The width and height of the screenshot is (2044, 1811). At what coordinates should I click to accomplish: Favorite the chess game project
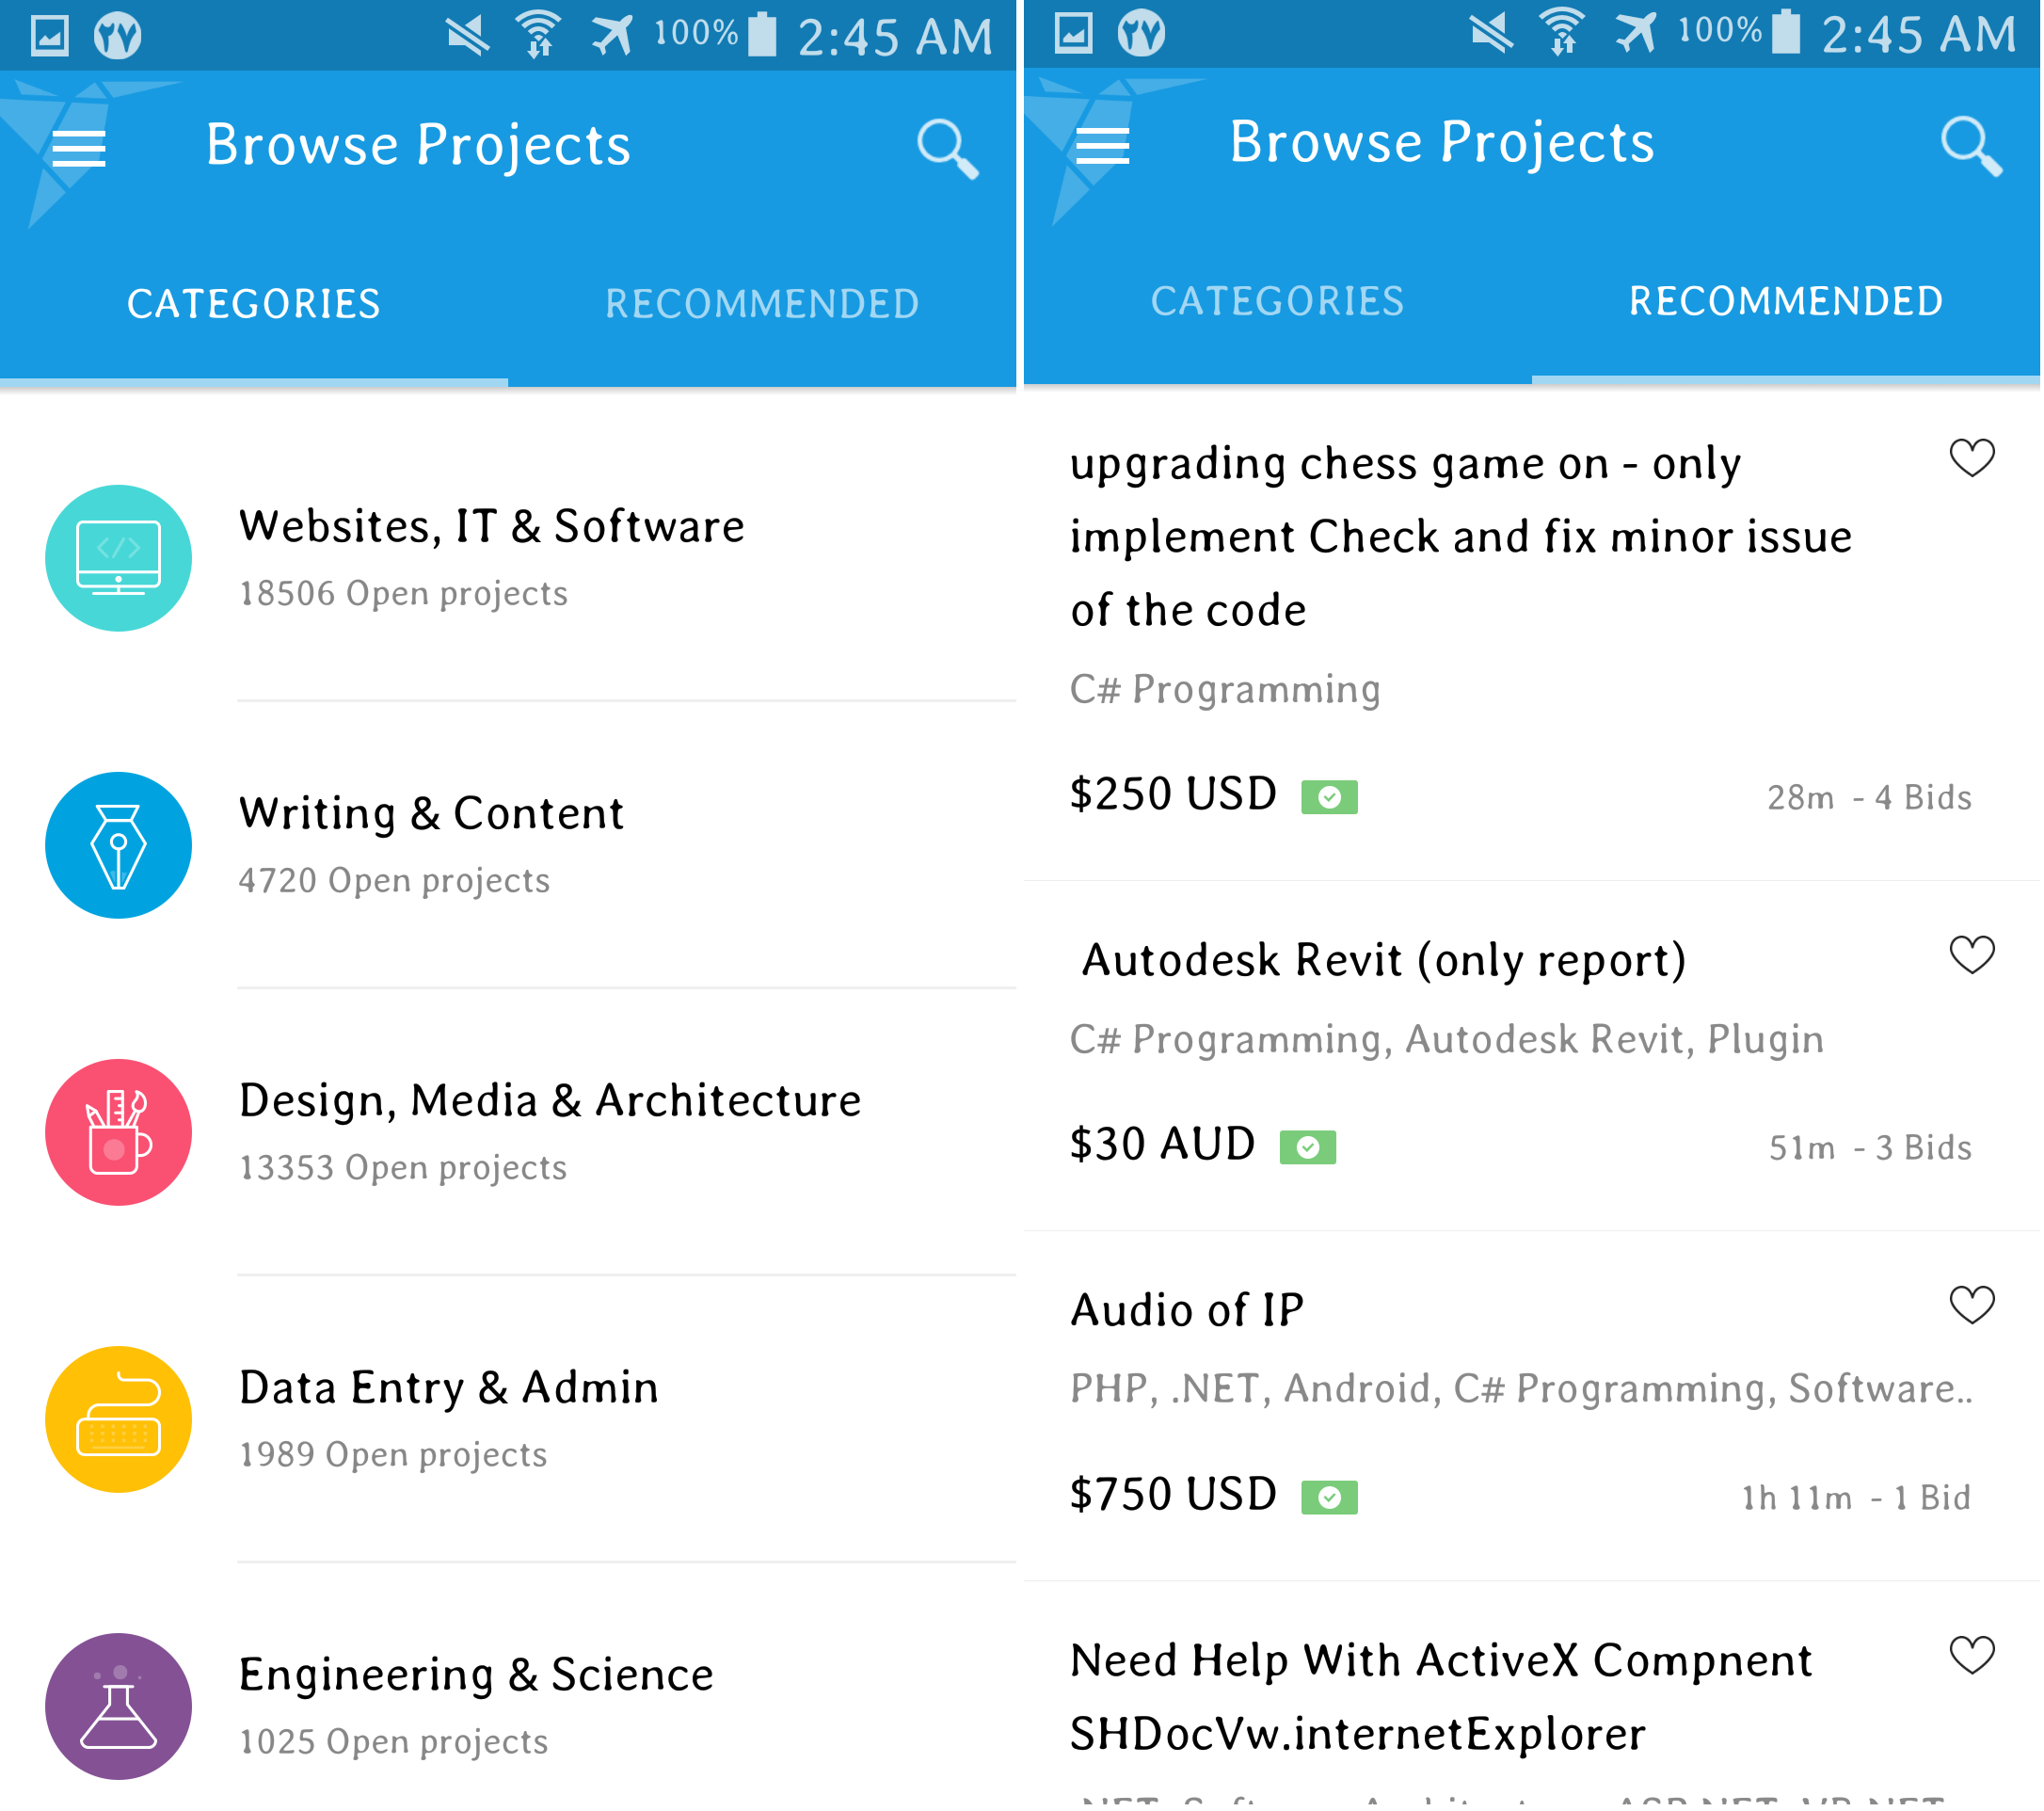pos(1971,459)
